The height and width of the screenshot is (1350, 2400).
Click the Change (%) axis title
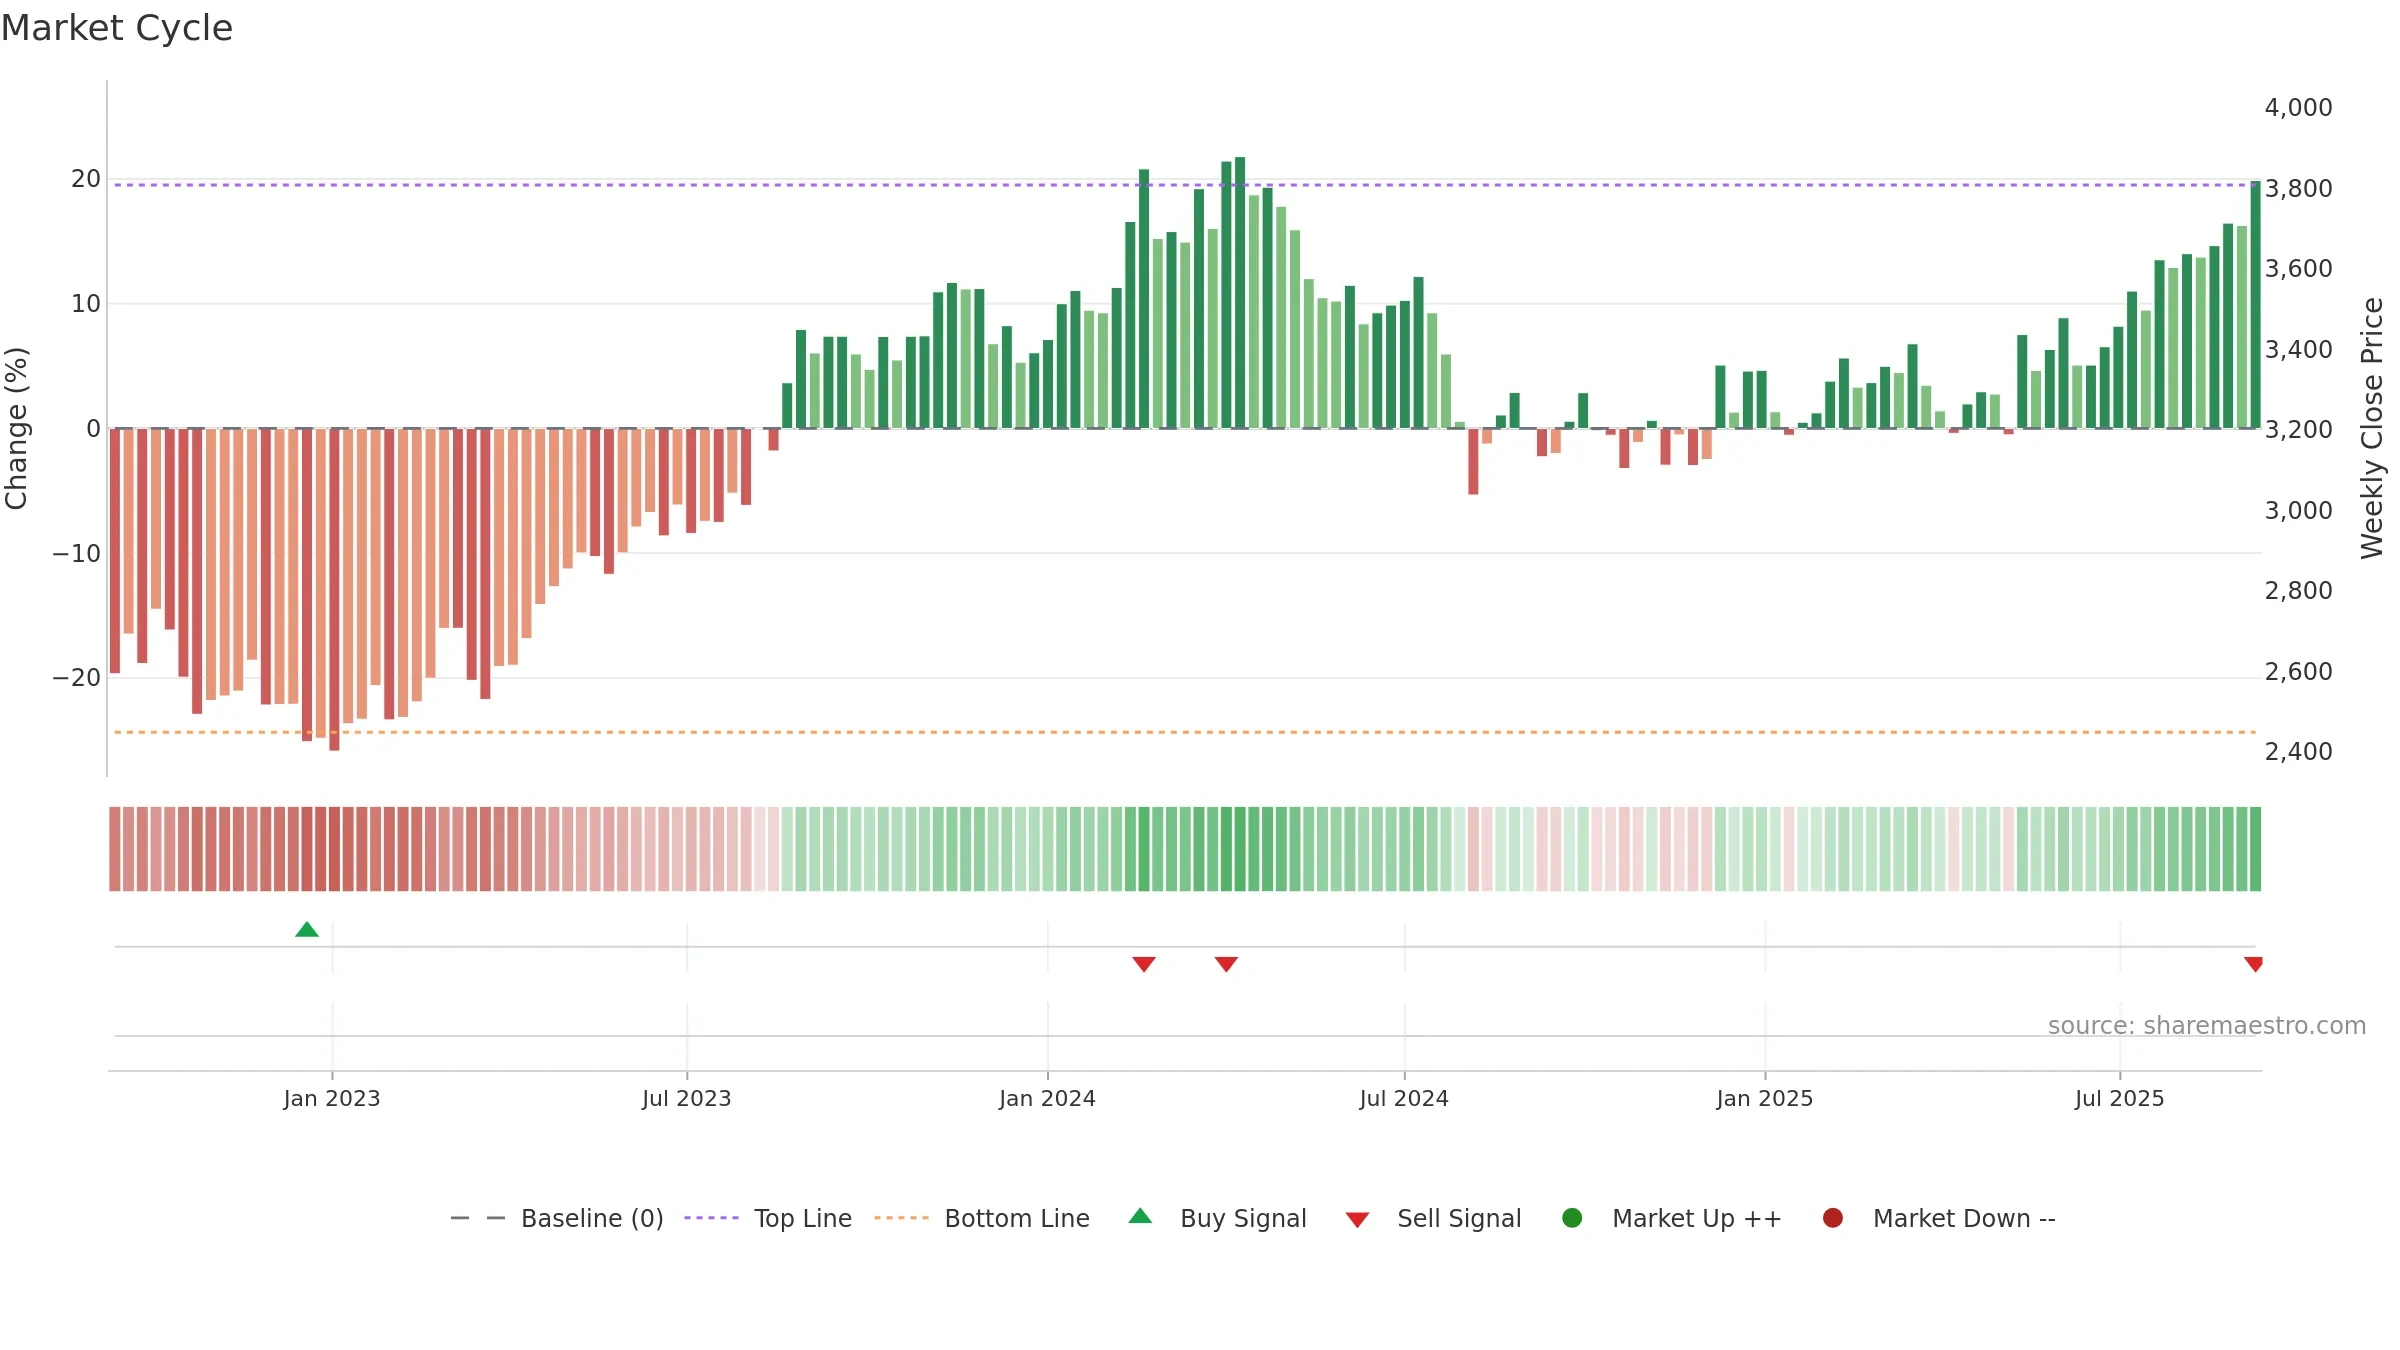point(16,428)
